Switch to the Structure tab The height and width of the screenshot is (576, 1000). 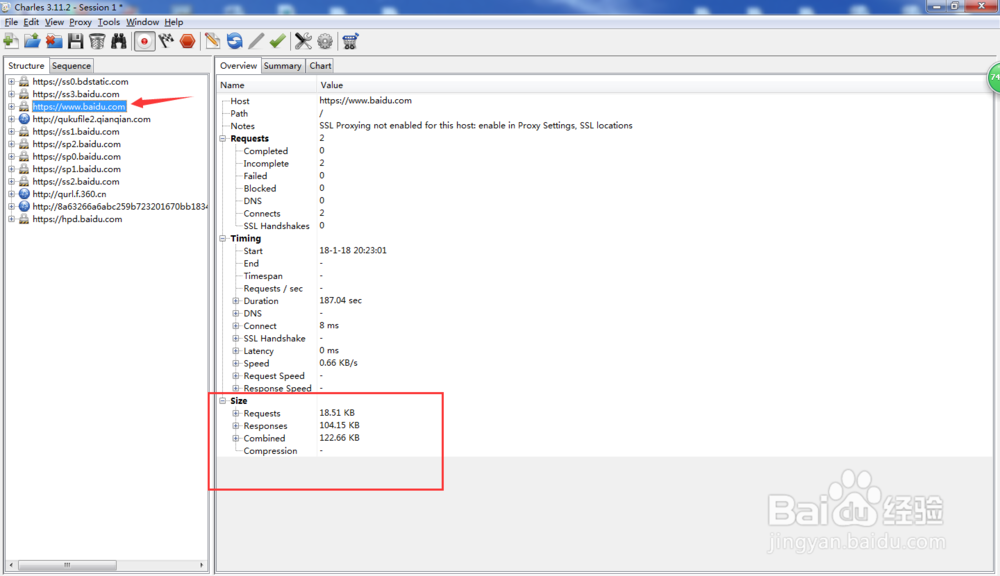coord(26,66)
